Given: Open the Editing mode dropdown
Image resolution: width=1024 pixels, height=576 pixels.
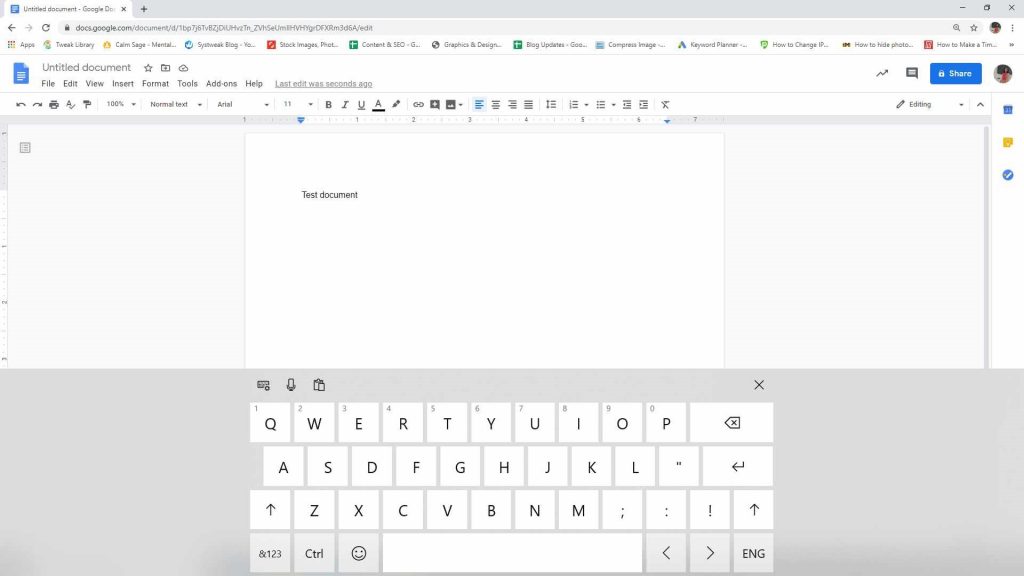Looking at the screenshot, I should pyautogui.click(x=929, y=104).
